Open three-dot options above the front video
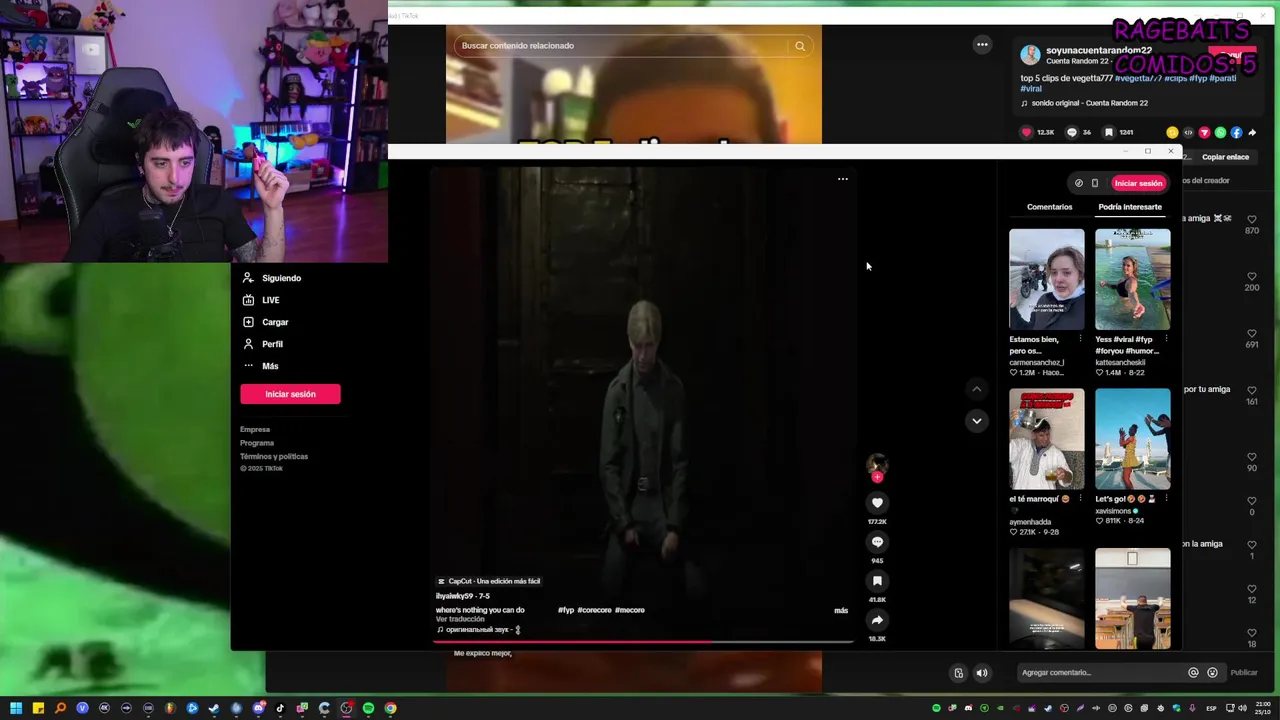 [843, 179]
